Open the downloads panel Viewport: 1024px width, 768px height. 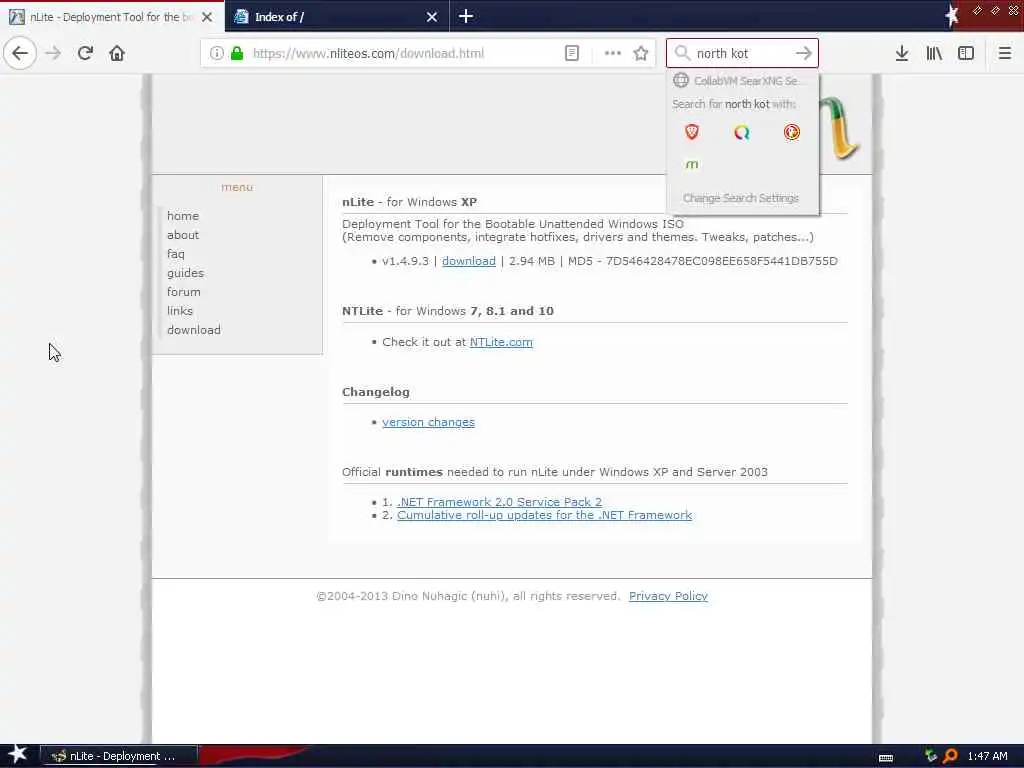pyautogui.click(x=902, y=54)
